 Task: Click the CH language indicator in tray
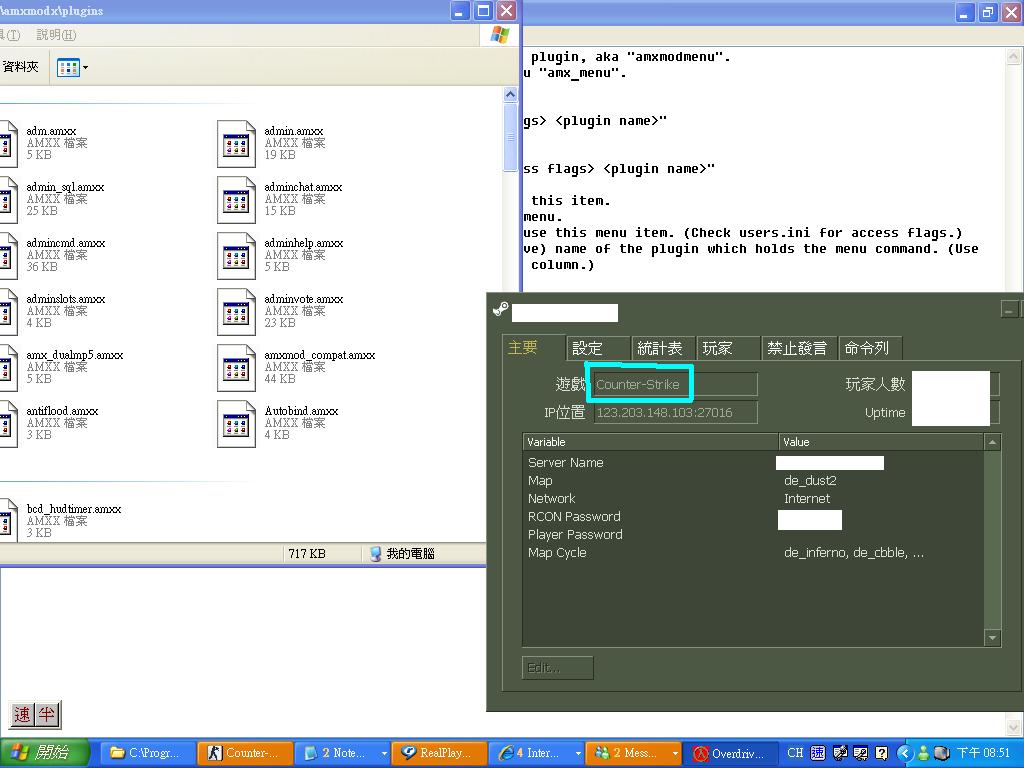tap(795, 753)
